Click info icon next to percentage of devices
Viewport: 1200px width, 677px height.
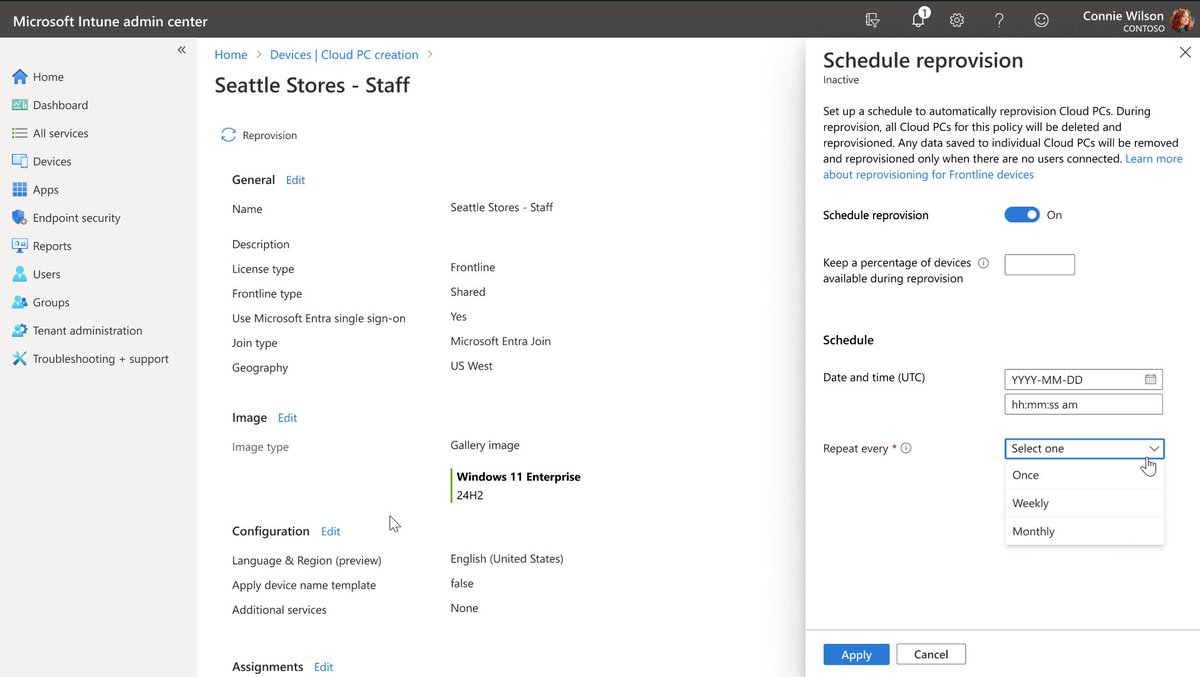coord(983,263)
